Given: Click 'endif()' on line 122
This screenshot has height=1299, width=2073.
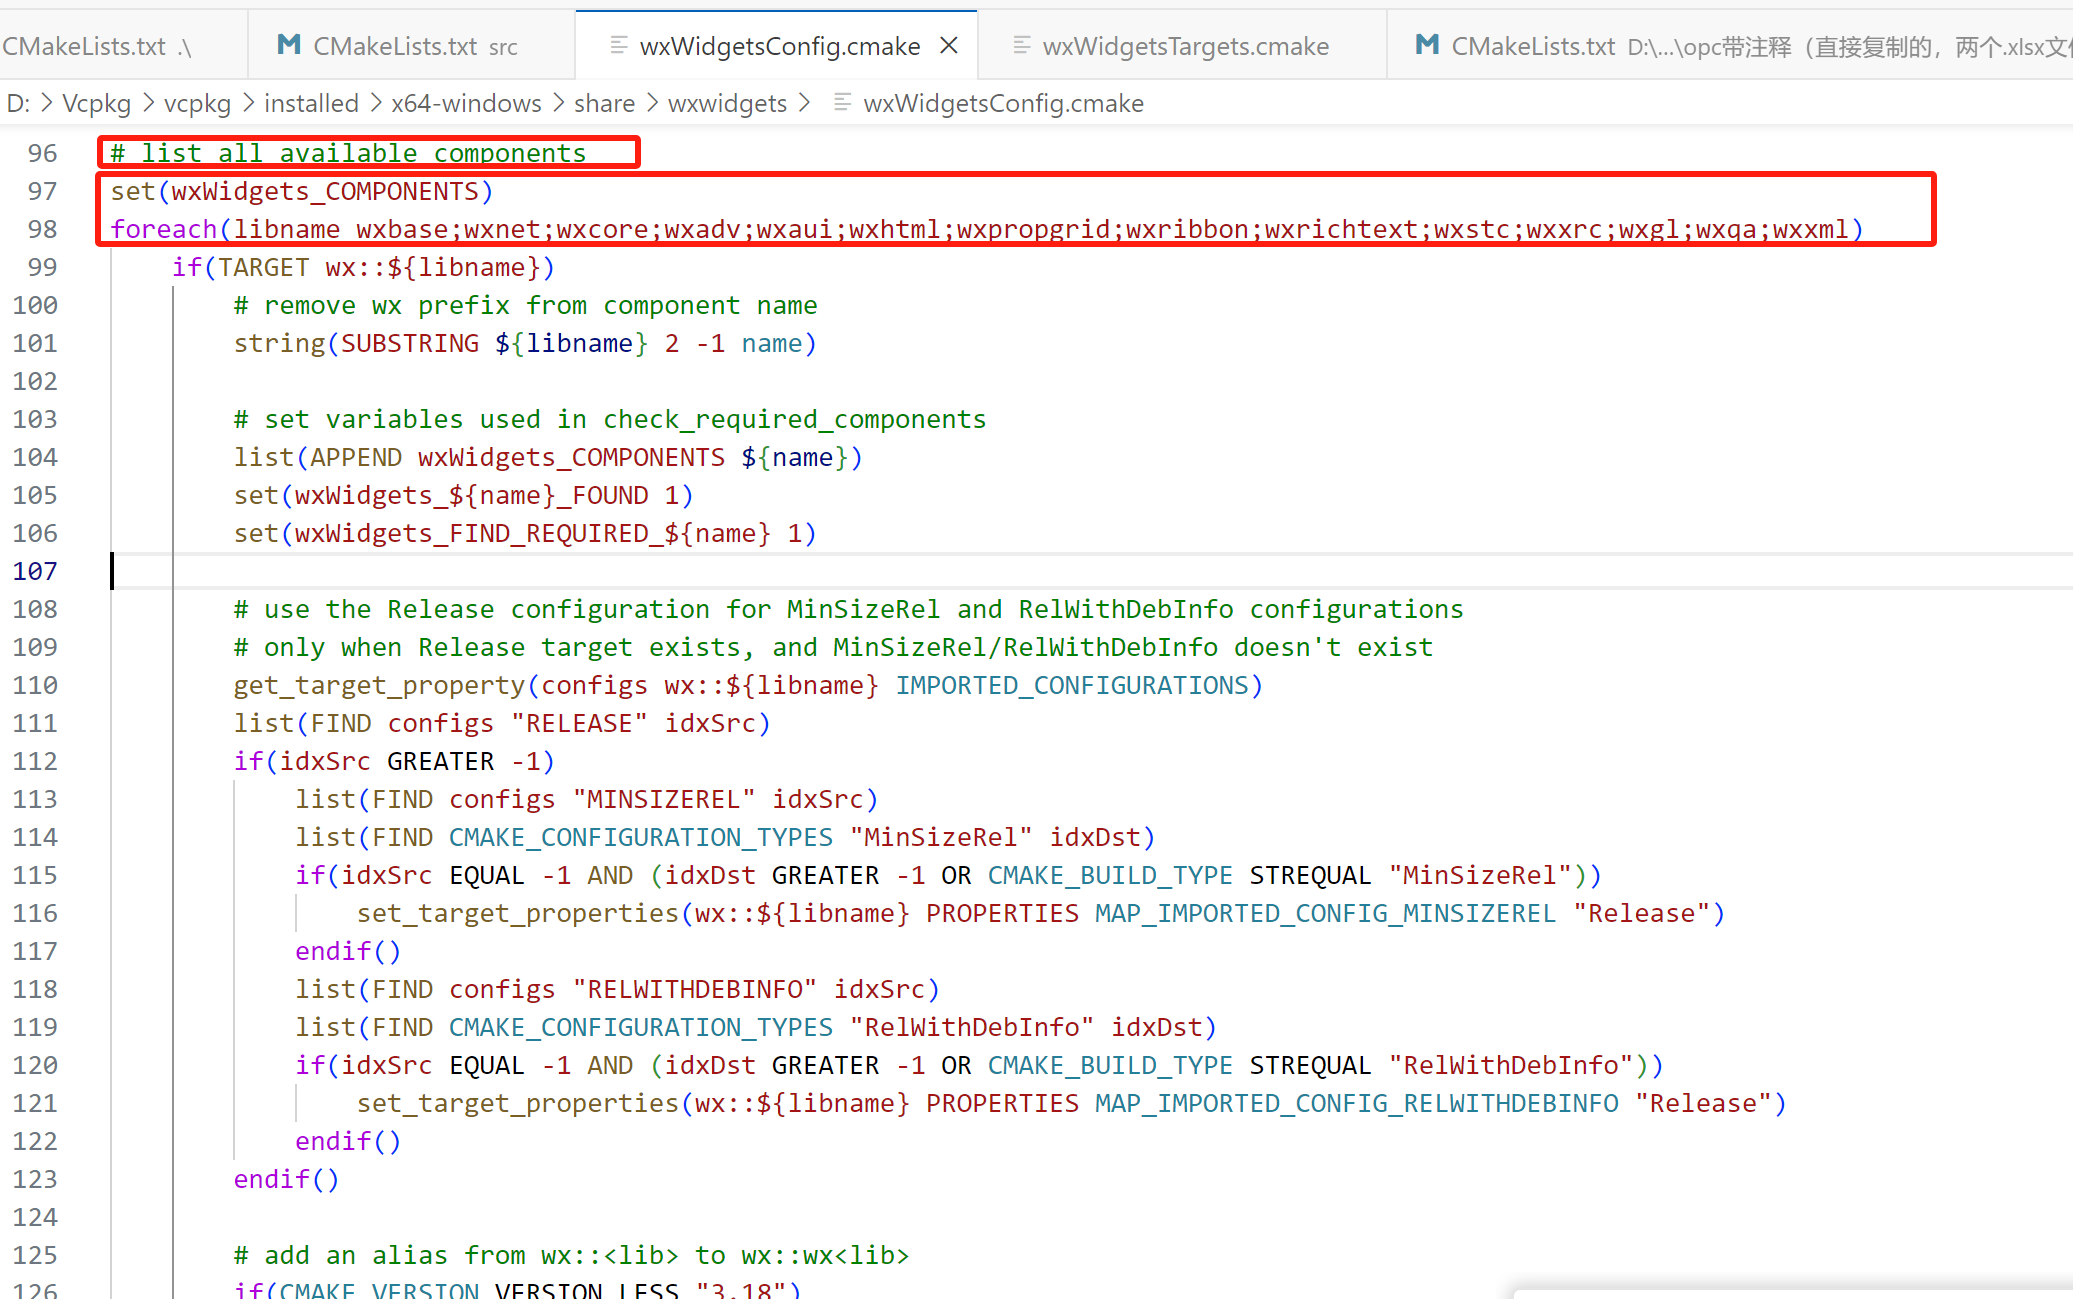Looking at the screenshot, I should [348, 1141].
